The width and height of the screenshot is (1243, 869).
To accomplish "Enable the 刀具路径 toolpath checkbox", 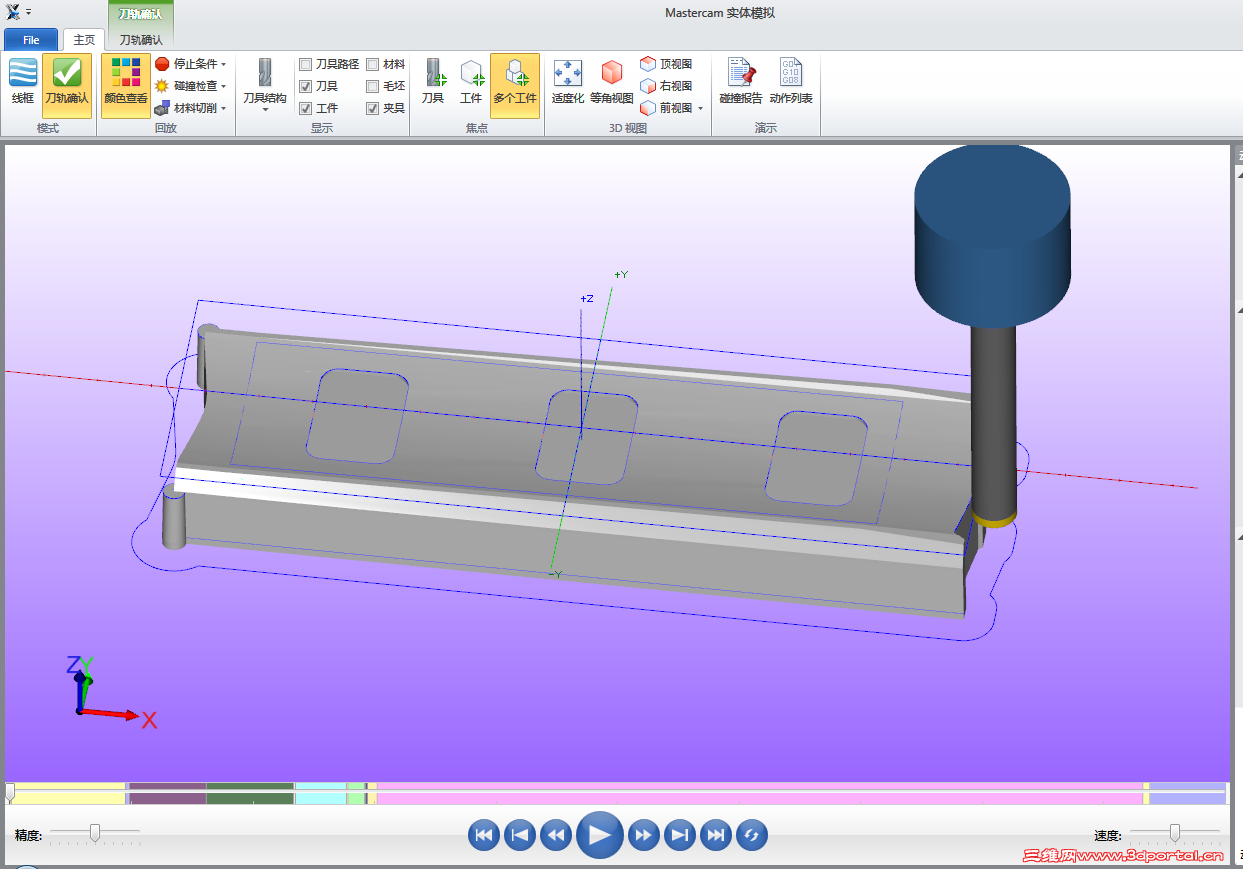I will 306,64.
